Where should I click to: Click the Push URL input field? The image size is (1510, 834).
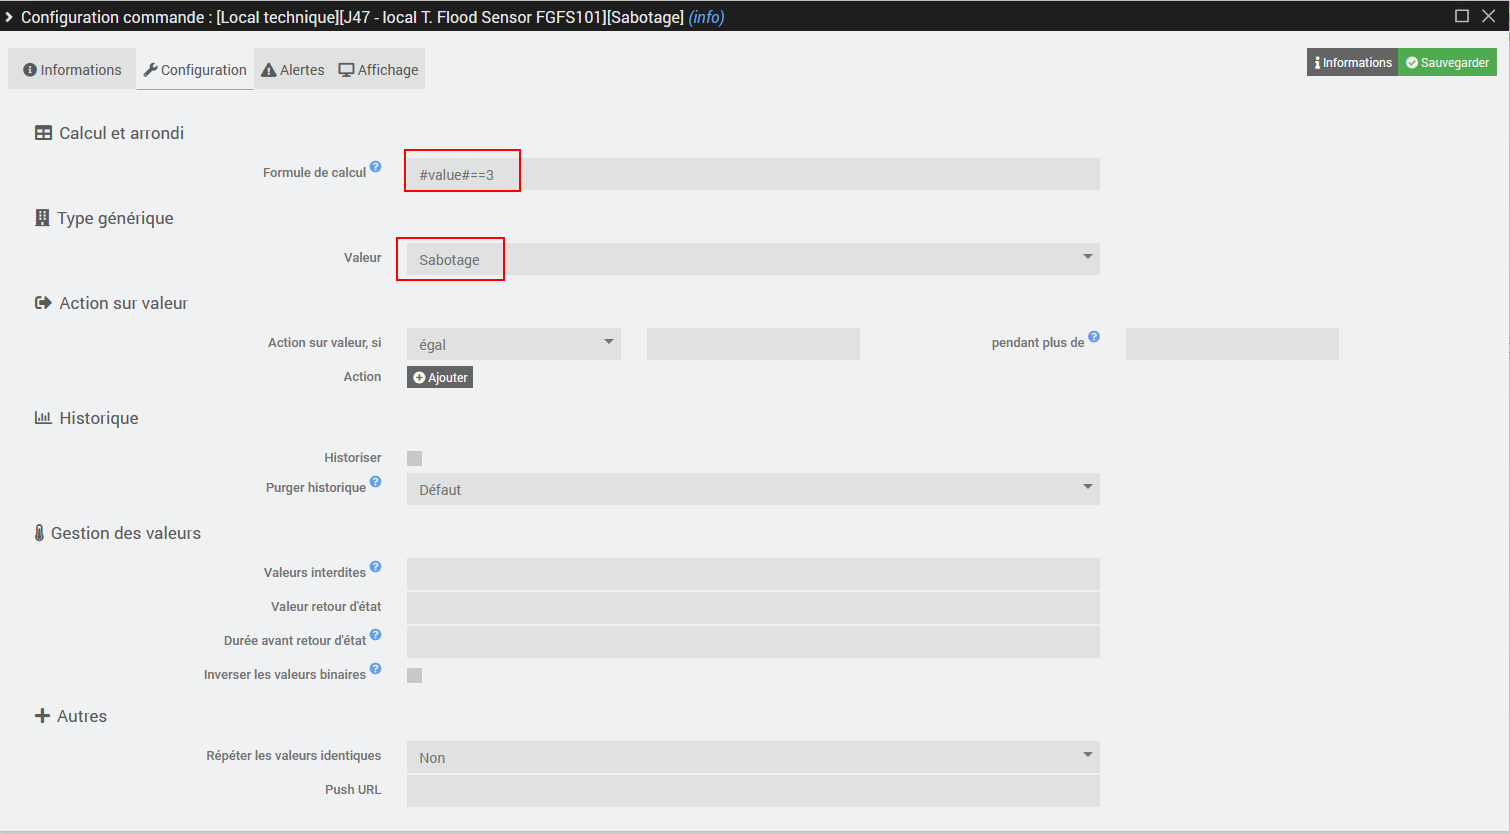(x=753, y=791)
